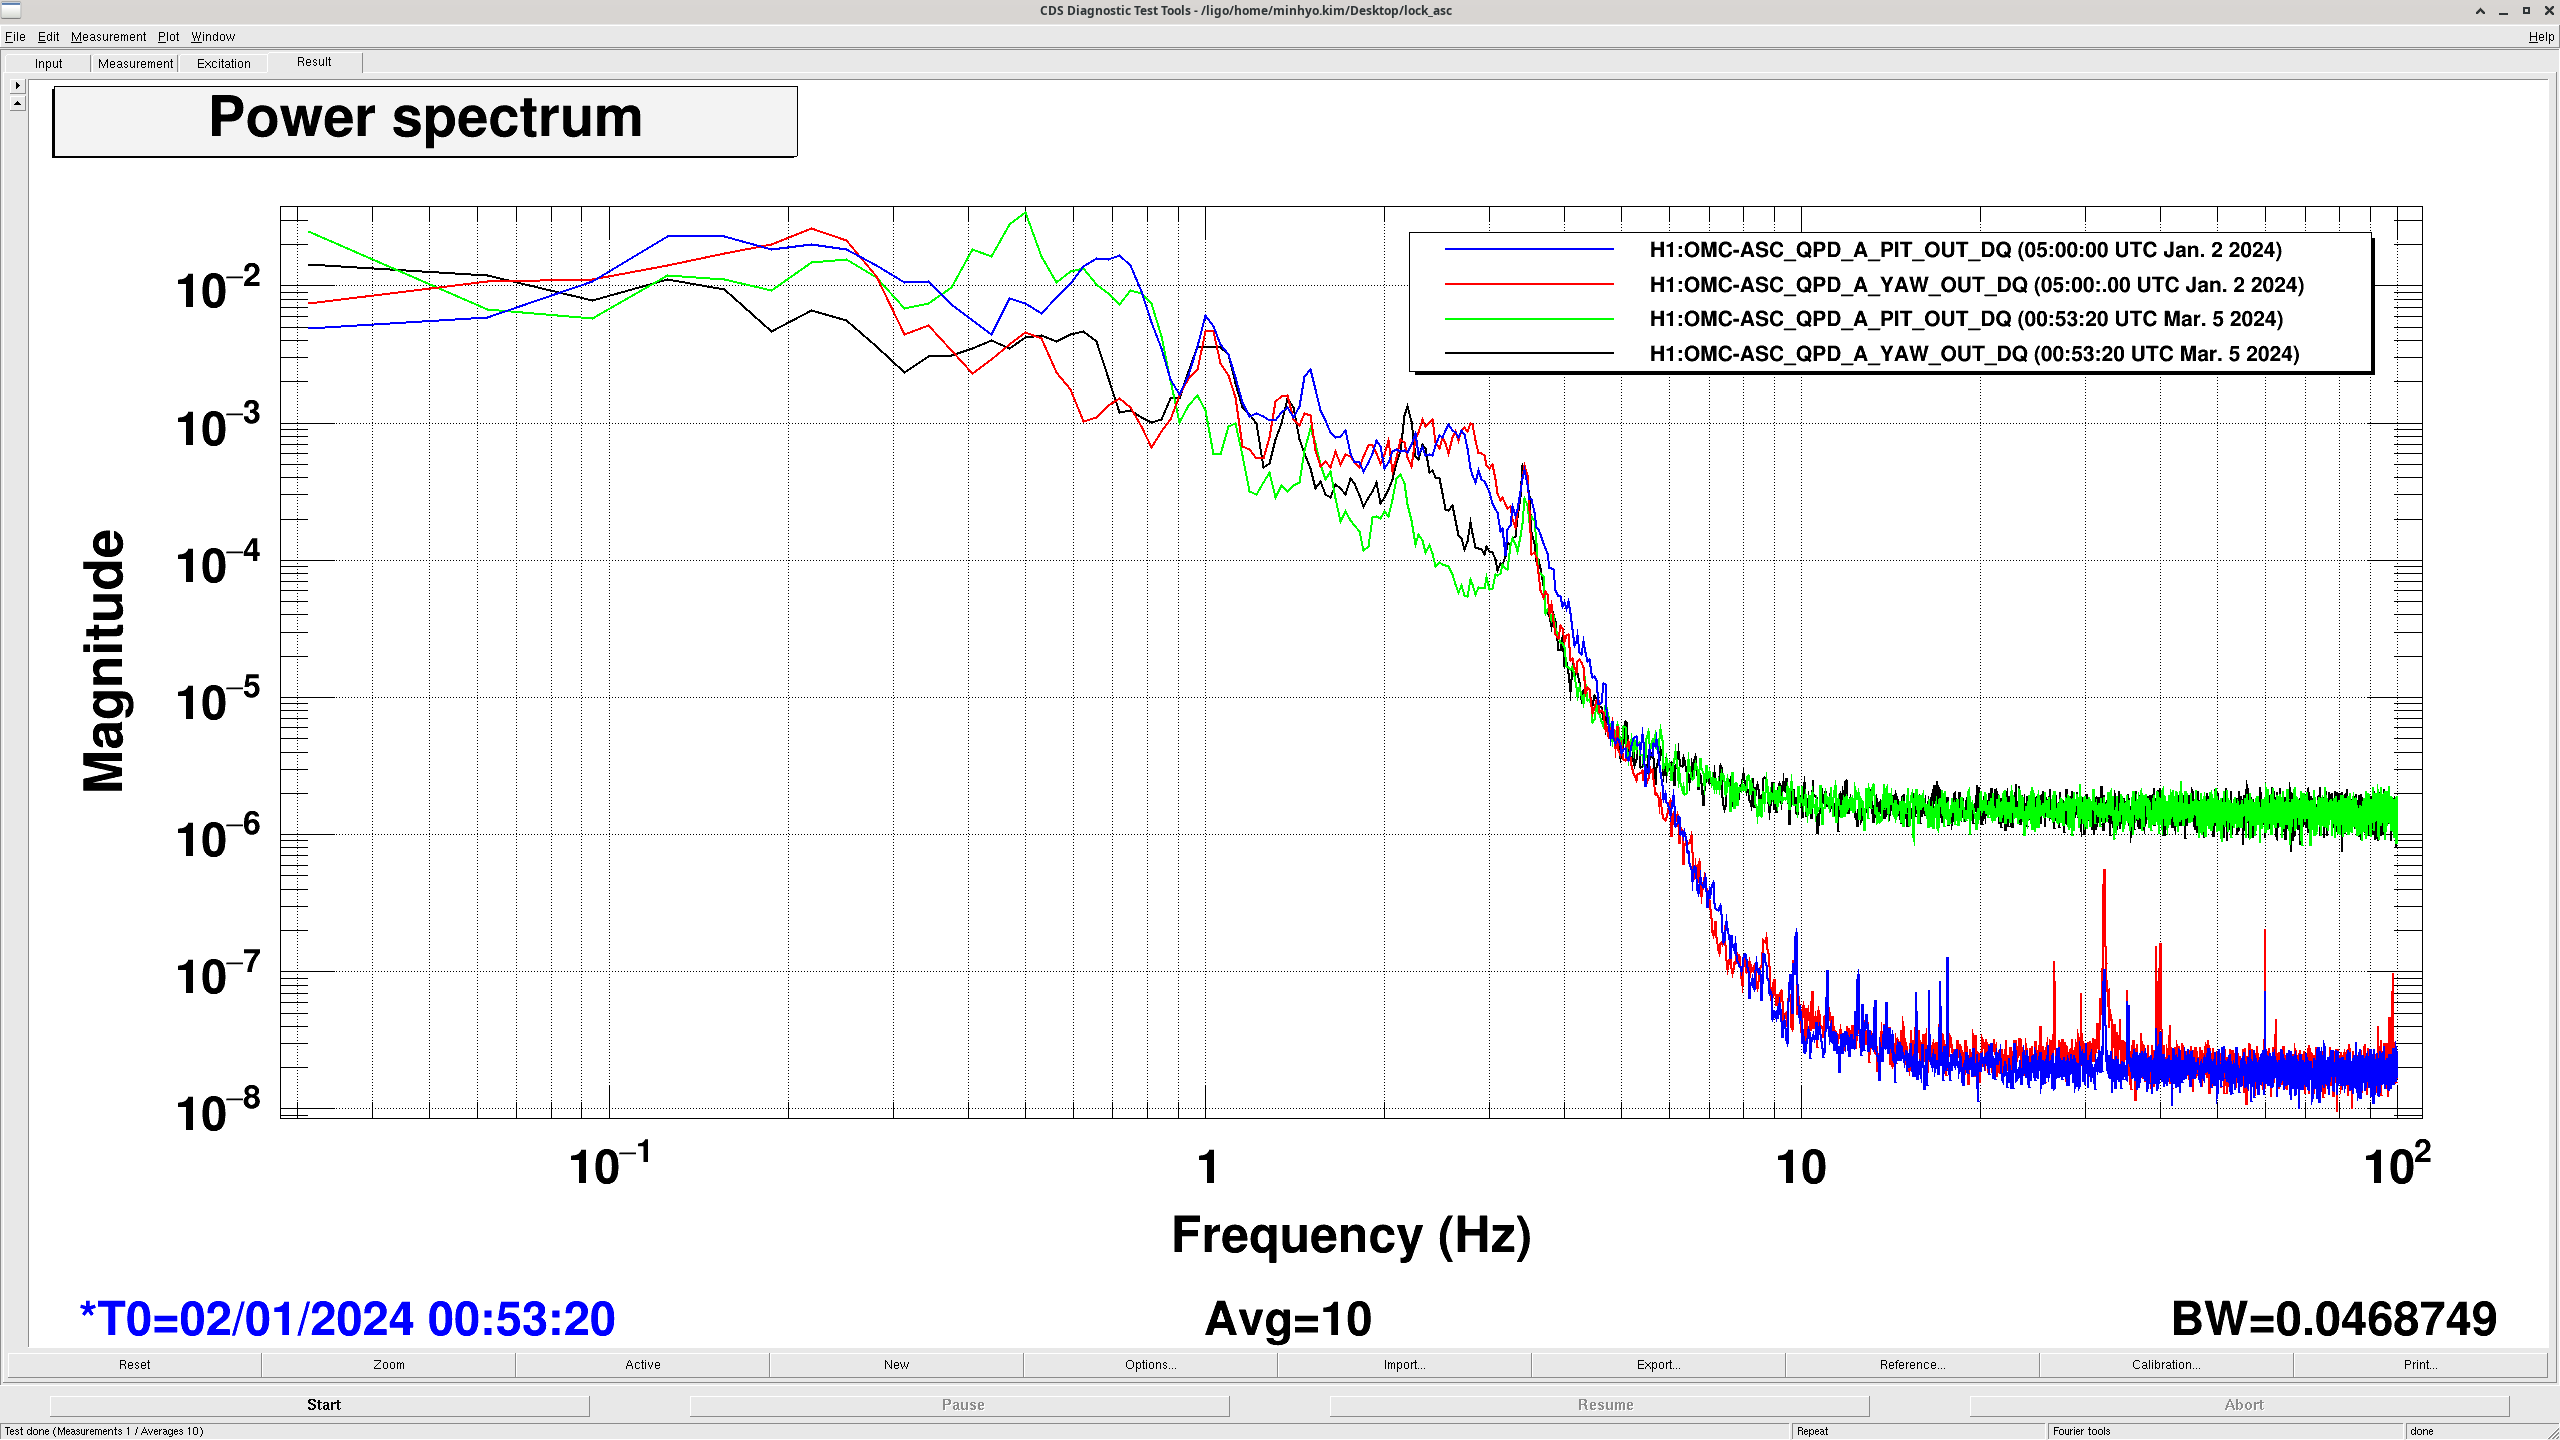This screenshot has width=2560, height=1440.
Task: Open the Help menu
Action: click(2540, 36)
